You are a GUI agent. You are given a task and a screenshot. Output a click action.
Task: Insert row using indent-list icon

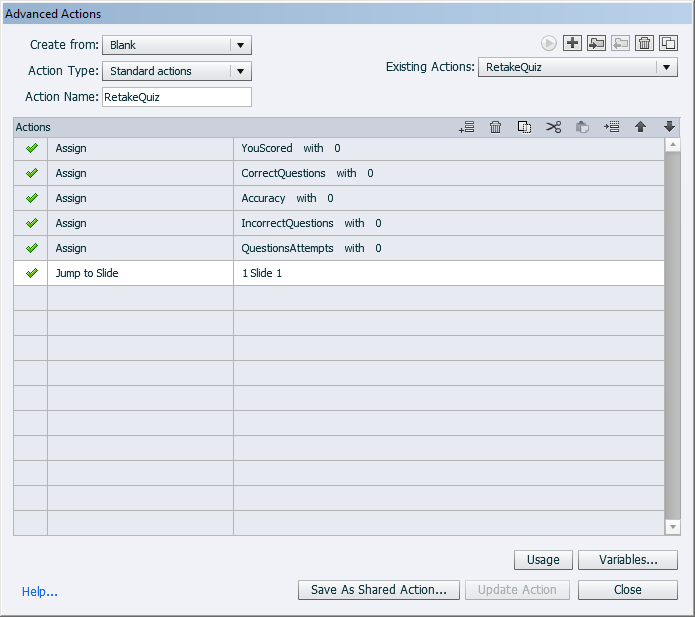coord(612,127)
